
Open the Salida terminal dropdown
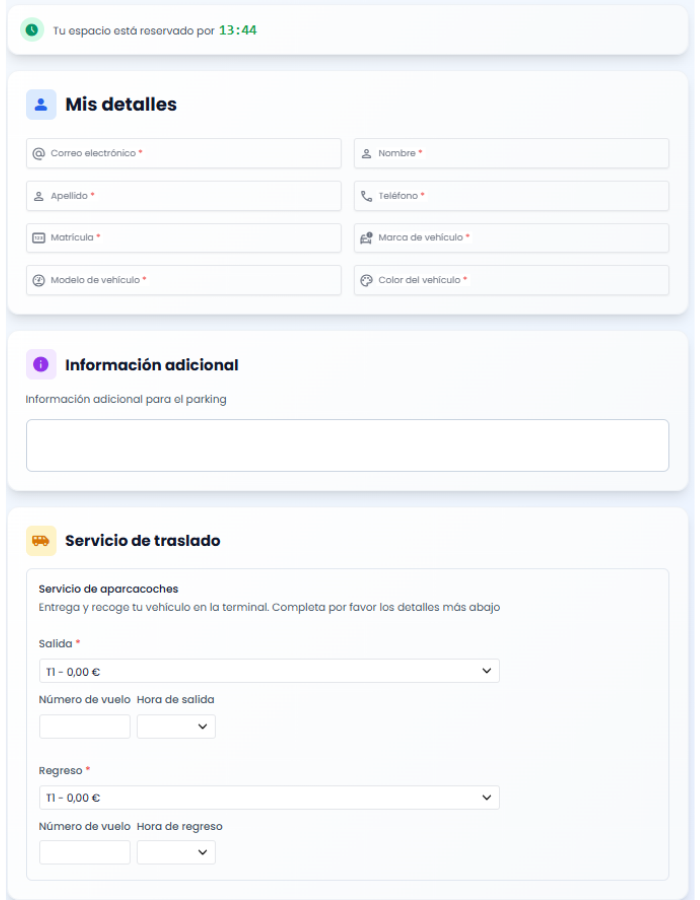click(x=269, y=671)
